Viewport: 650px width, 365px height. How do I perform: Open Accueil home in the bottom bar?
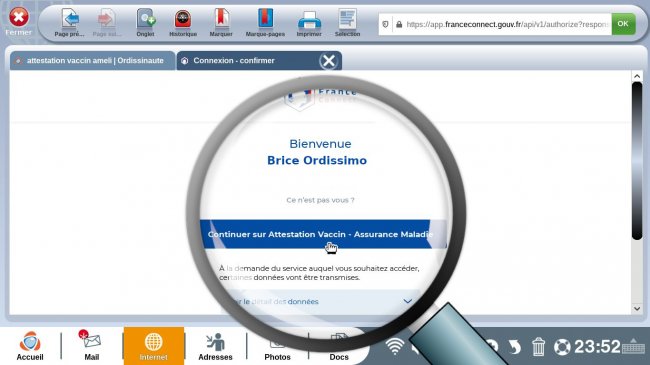click(30, 346)
